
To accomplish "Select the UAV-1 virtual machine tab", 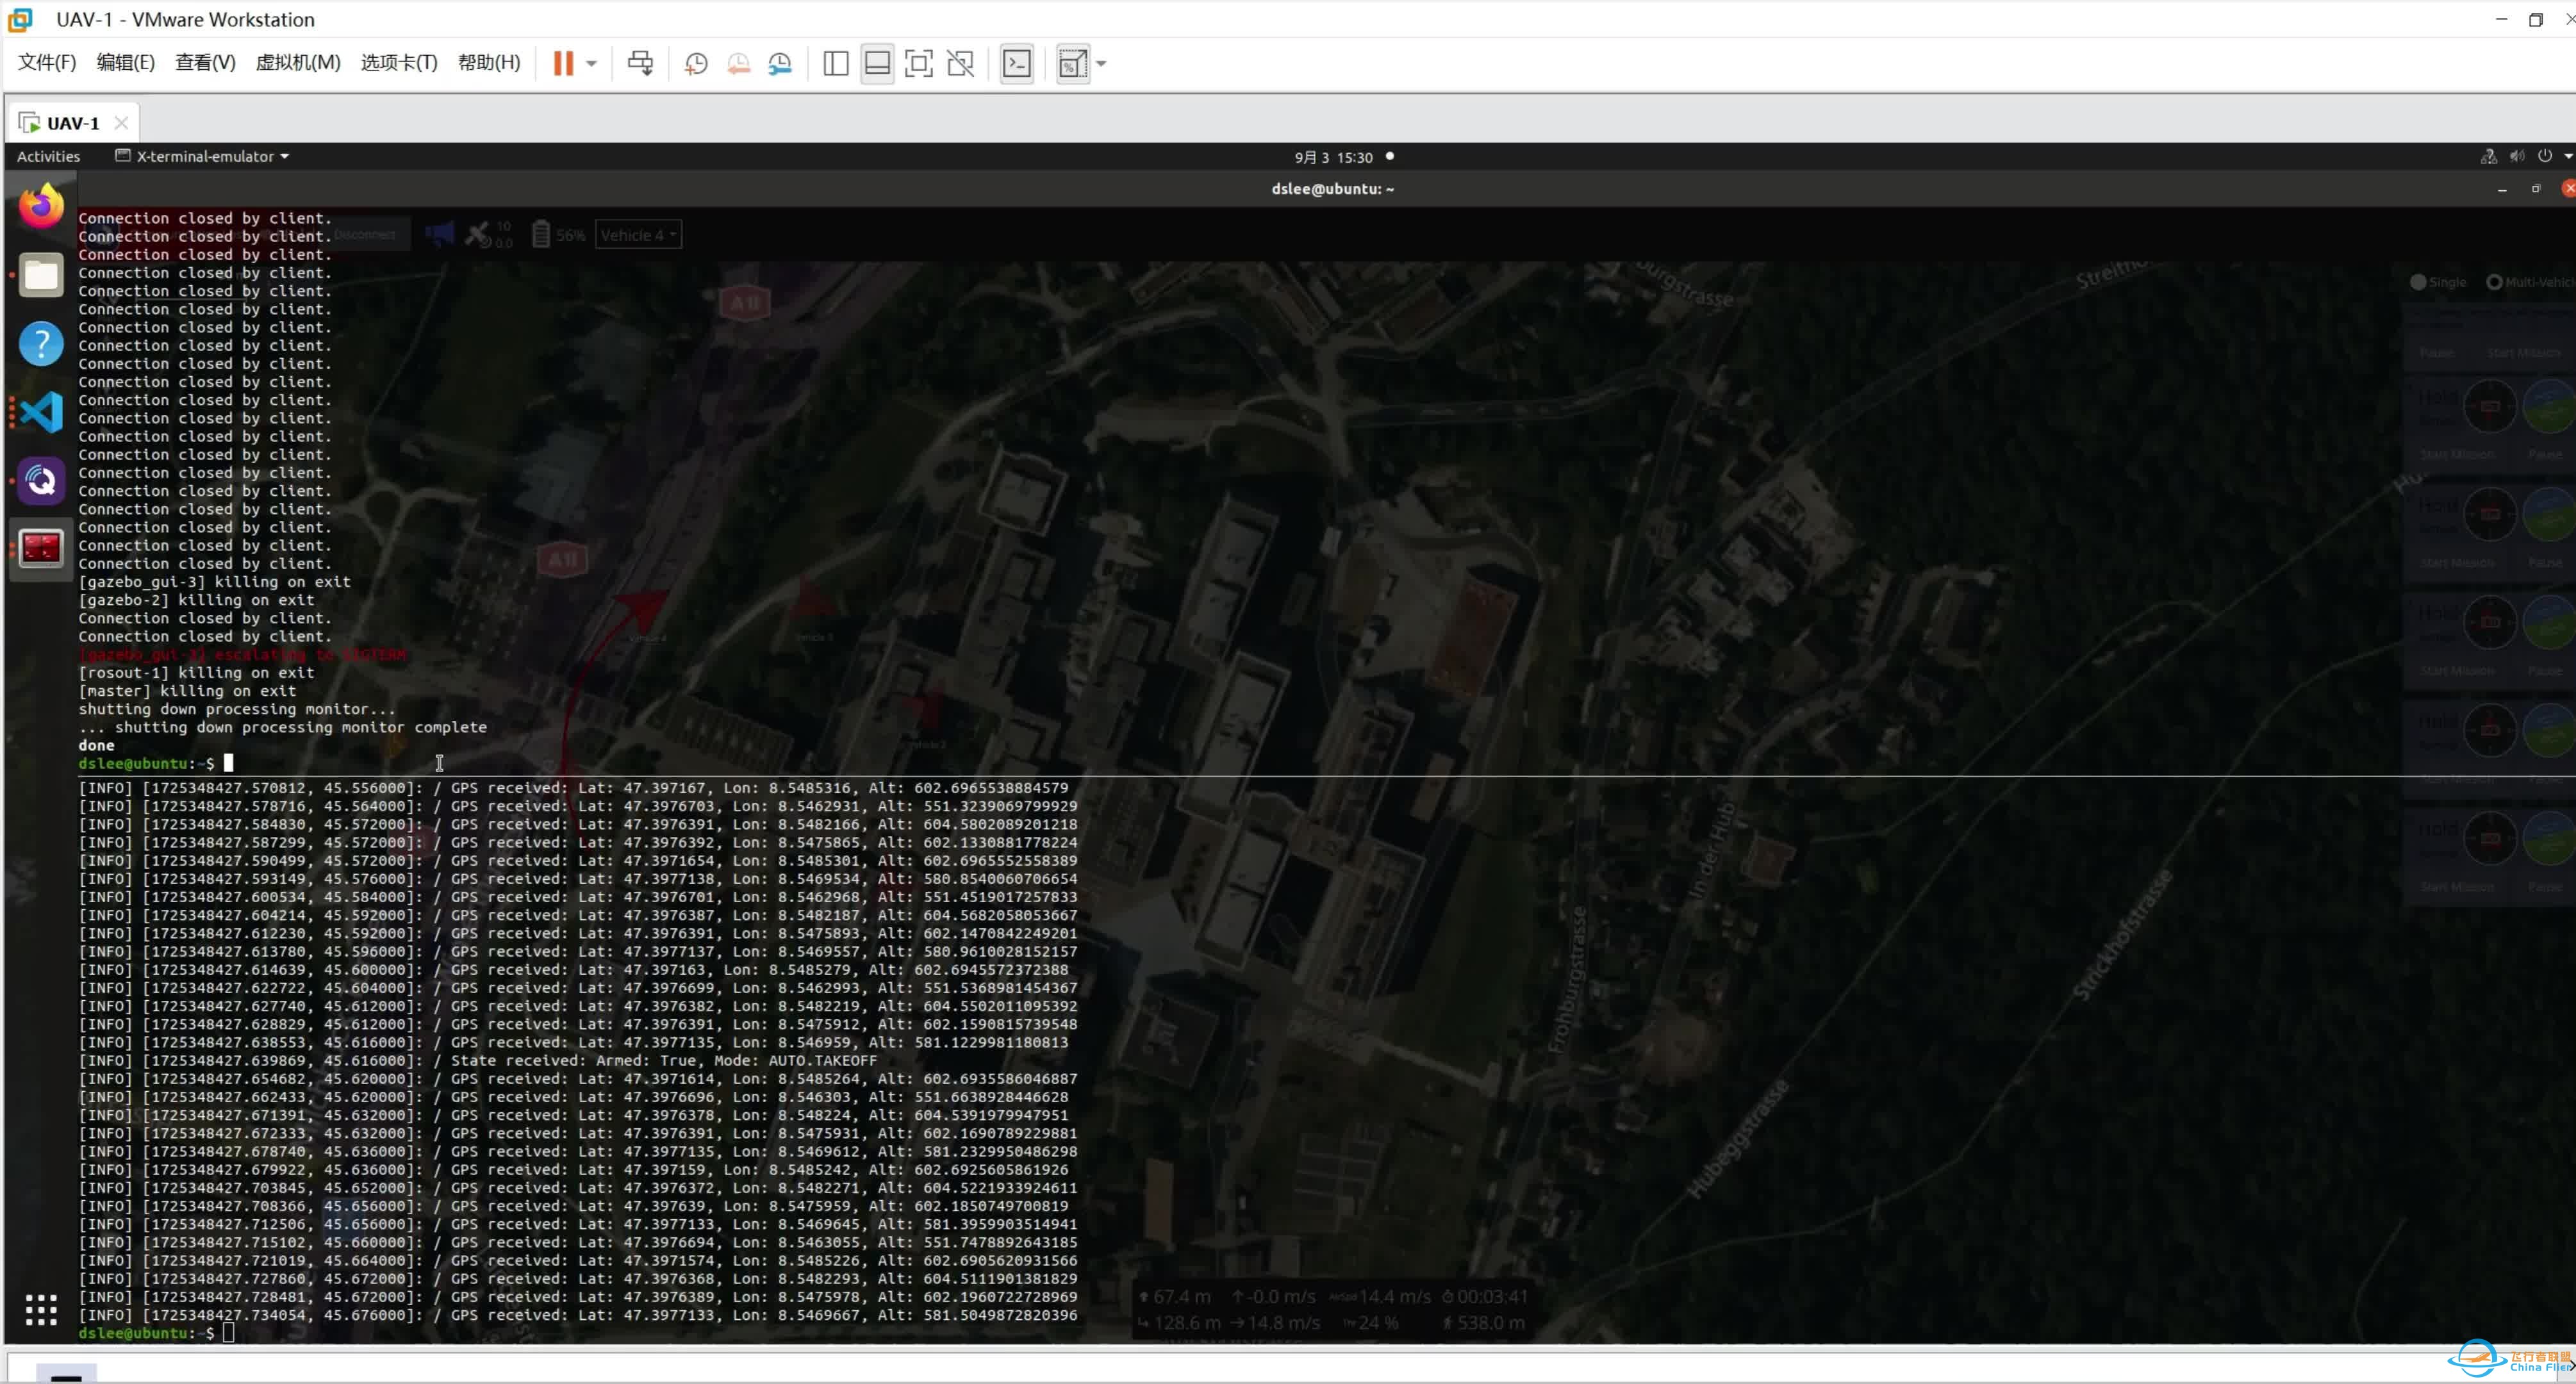I will [x=72, y=123].
